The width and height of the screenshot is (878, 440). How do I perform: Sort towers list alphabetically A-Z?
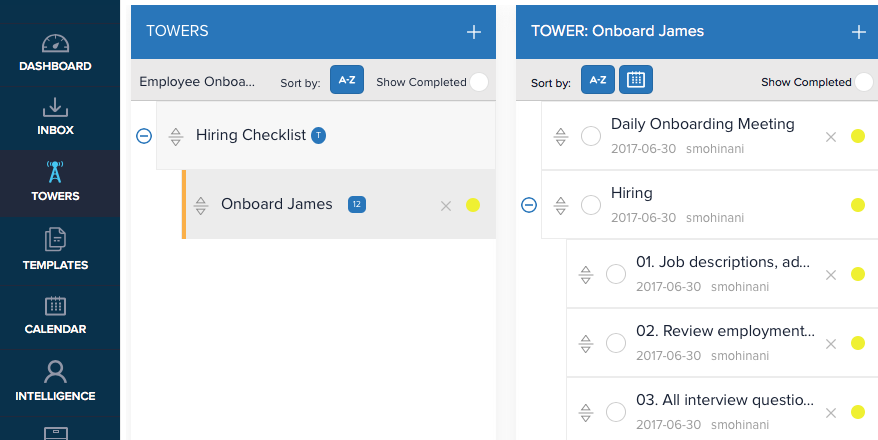(347, 80)
